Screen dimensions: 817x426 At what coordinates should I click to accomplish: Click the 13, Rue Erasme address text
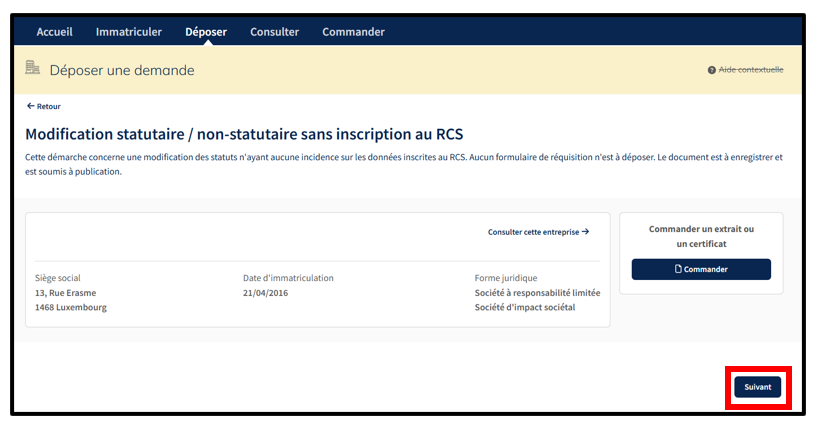coord(66,293)
